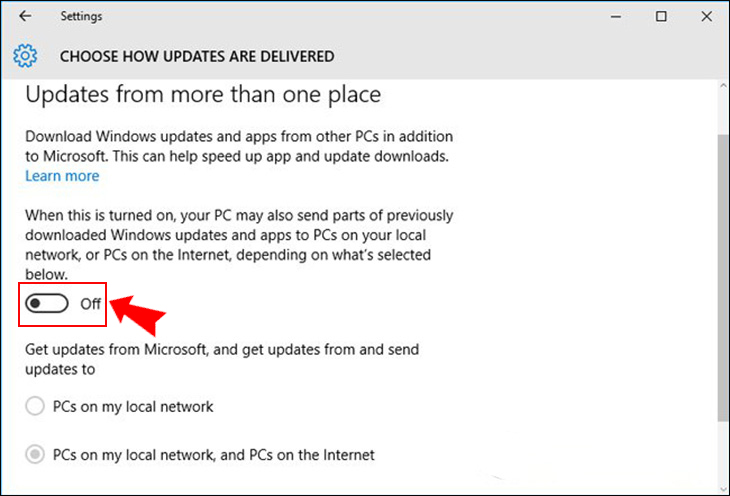Click 'Updates from more than one place' heading
The image size is (730, 496).
[203, 95]
